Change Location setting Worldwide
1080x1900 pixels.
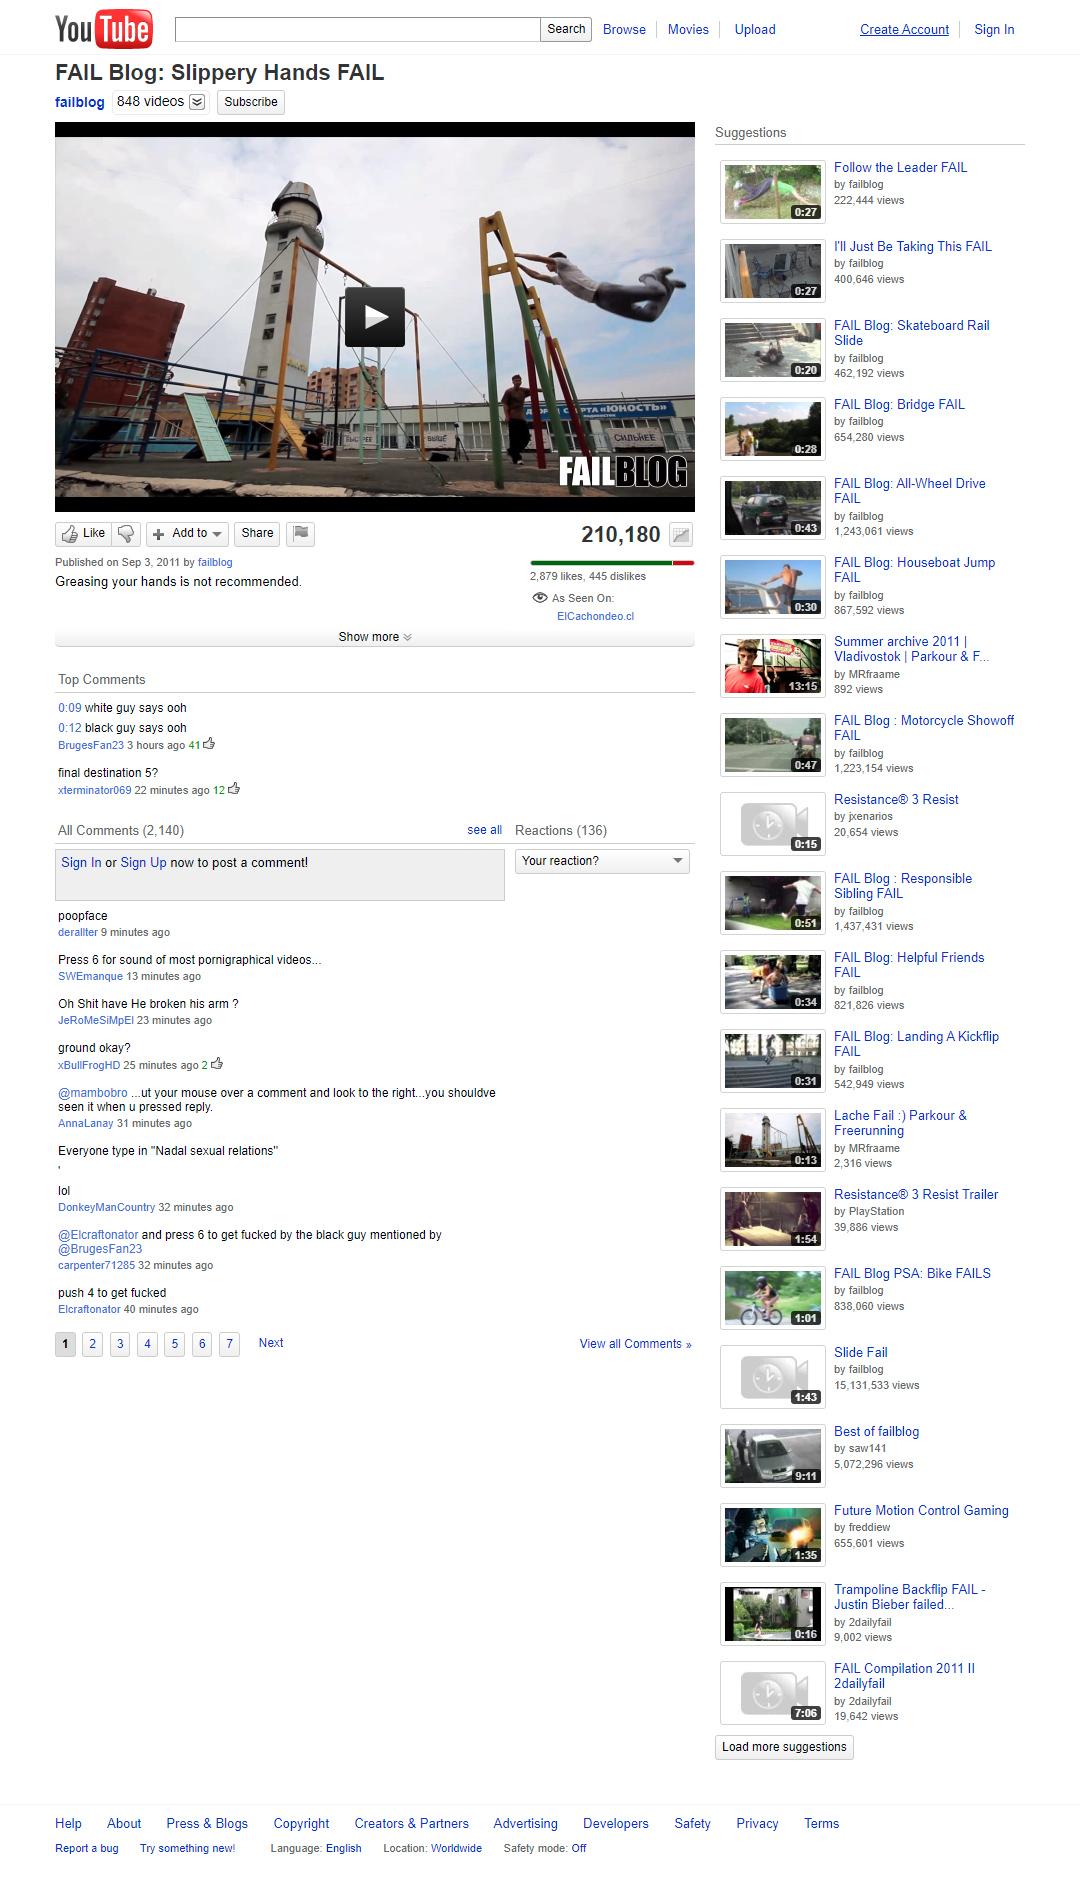pyautogui.click(x=456, y=1848)
